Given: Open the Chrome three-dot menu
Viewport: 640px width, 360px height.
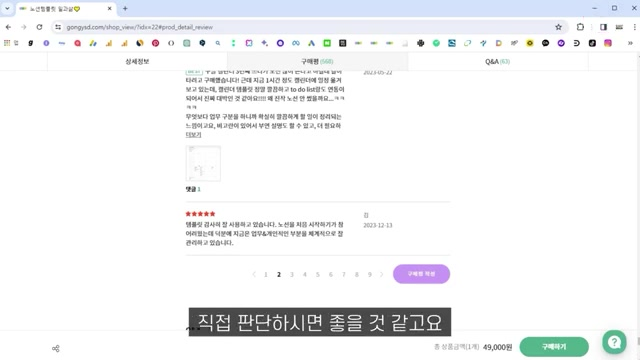Looking at the screenshot, I should click(634, 27).
